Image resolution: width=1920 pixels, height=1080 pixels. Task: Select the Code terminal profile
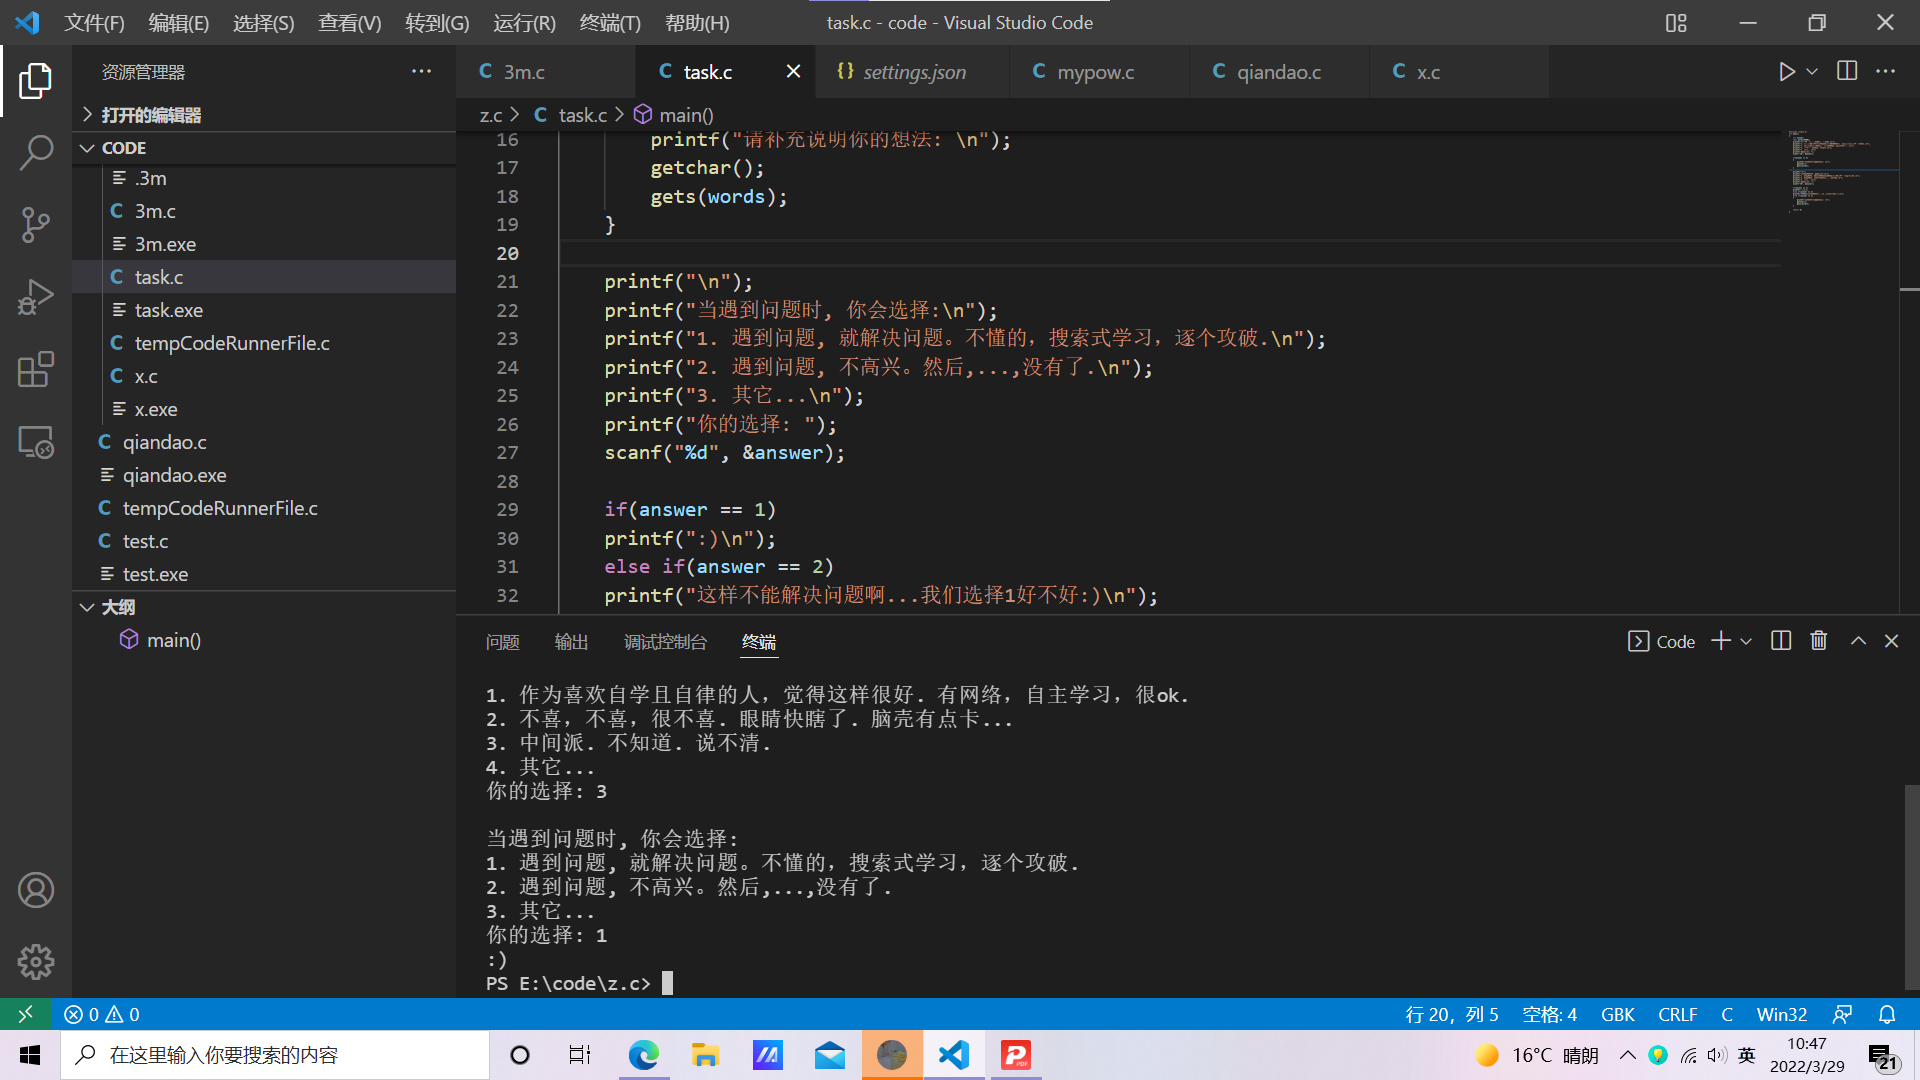1662,641
